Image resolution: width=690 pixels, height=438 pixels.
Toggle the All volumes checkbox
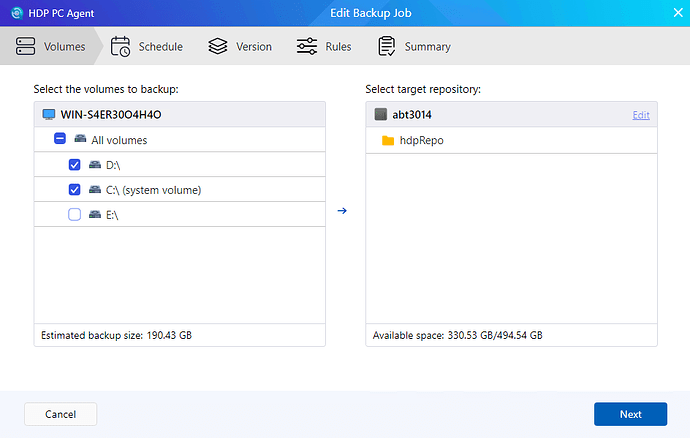pyautogui.click(x=60, y=141)
